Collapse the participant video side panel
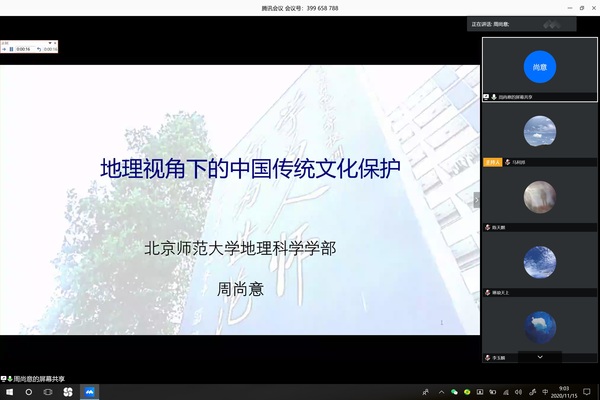Viewport: 600px width, 400px height. pos(477,200)
